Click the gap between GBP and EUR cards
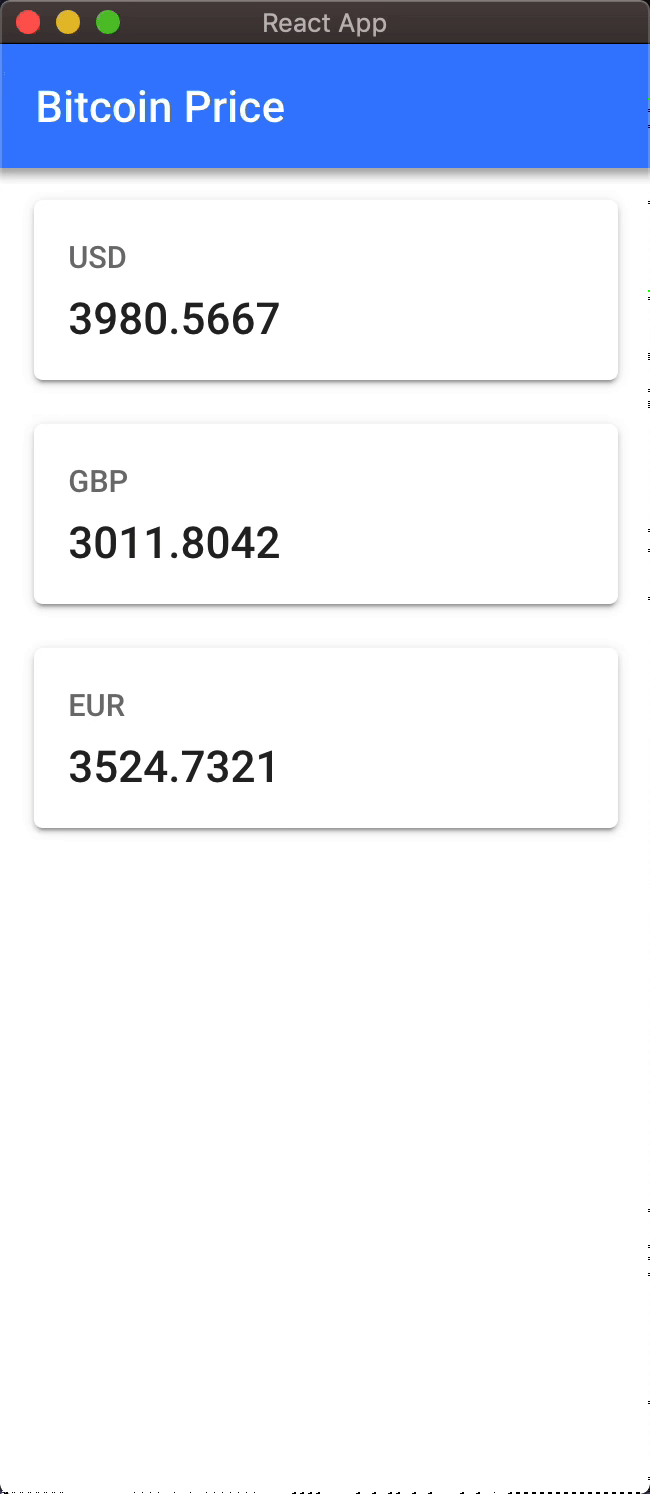The width and height of the screenshot is (650, 1494). click(x=325, y=626)
